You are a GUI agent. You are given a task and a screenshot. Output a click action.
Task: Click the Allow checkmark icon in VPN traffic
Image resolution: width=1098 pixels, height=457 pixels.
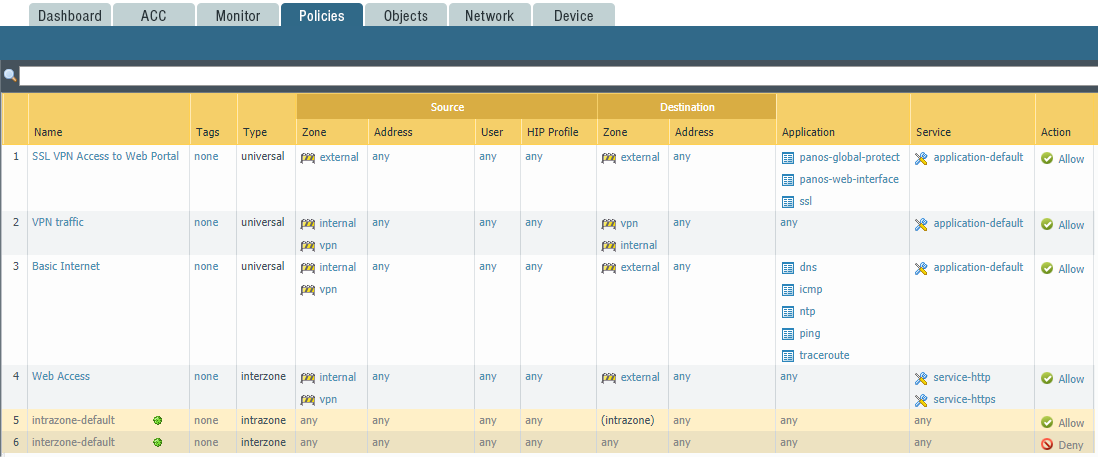click(x=1048, y=225)
